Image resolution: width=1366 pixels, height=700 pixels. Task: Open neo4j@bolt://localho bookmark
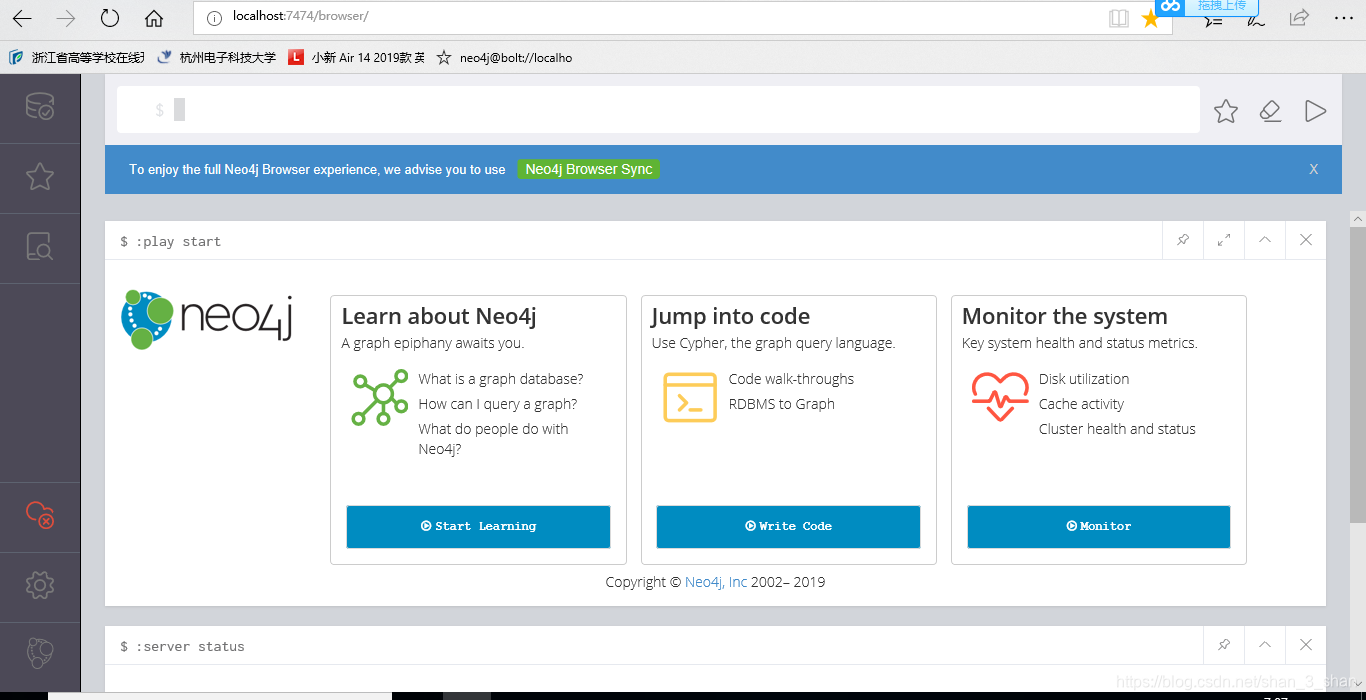pyautogui.click(x=505, y=58)
